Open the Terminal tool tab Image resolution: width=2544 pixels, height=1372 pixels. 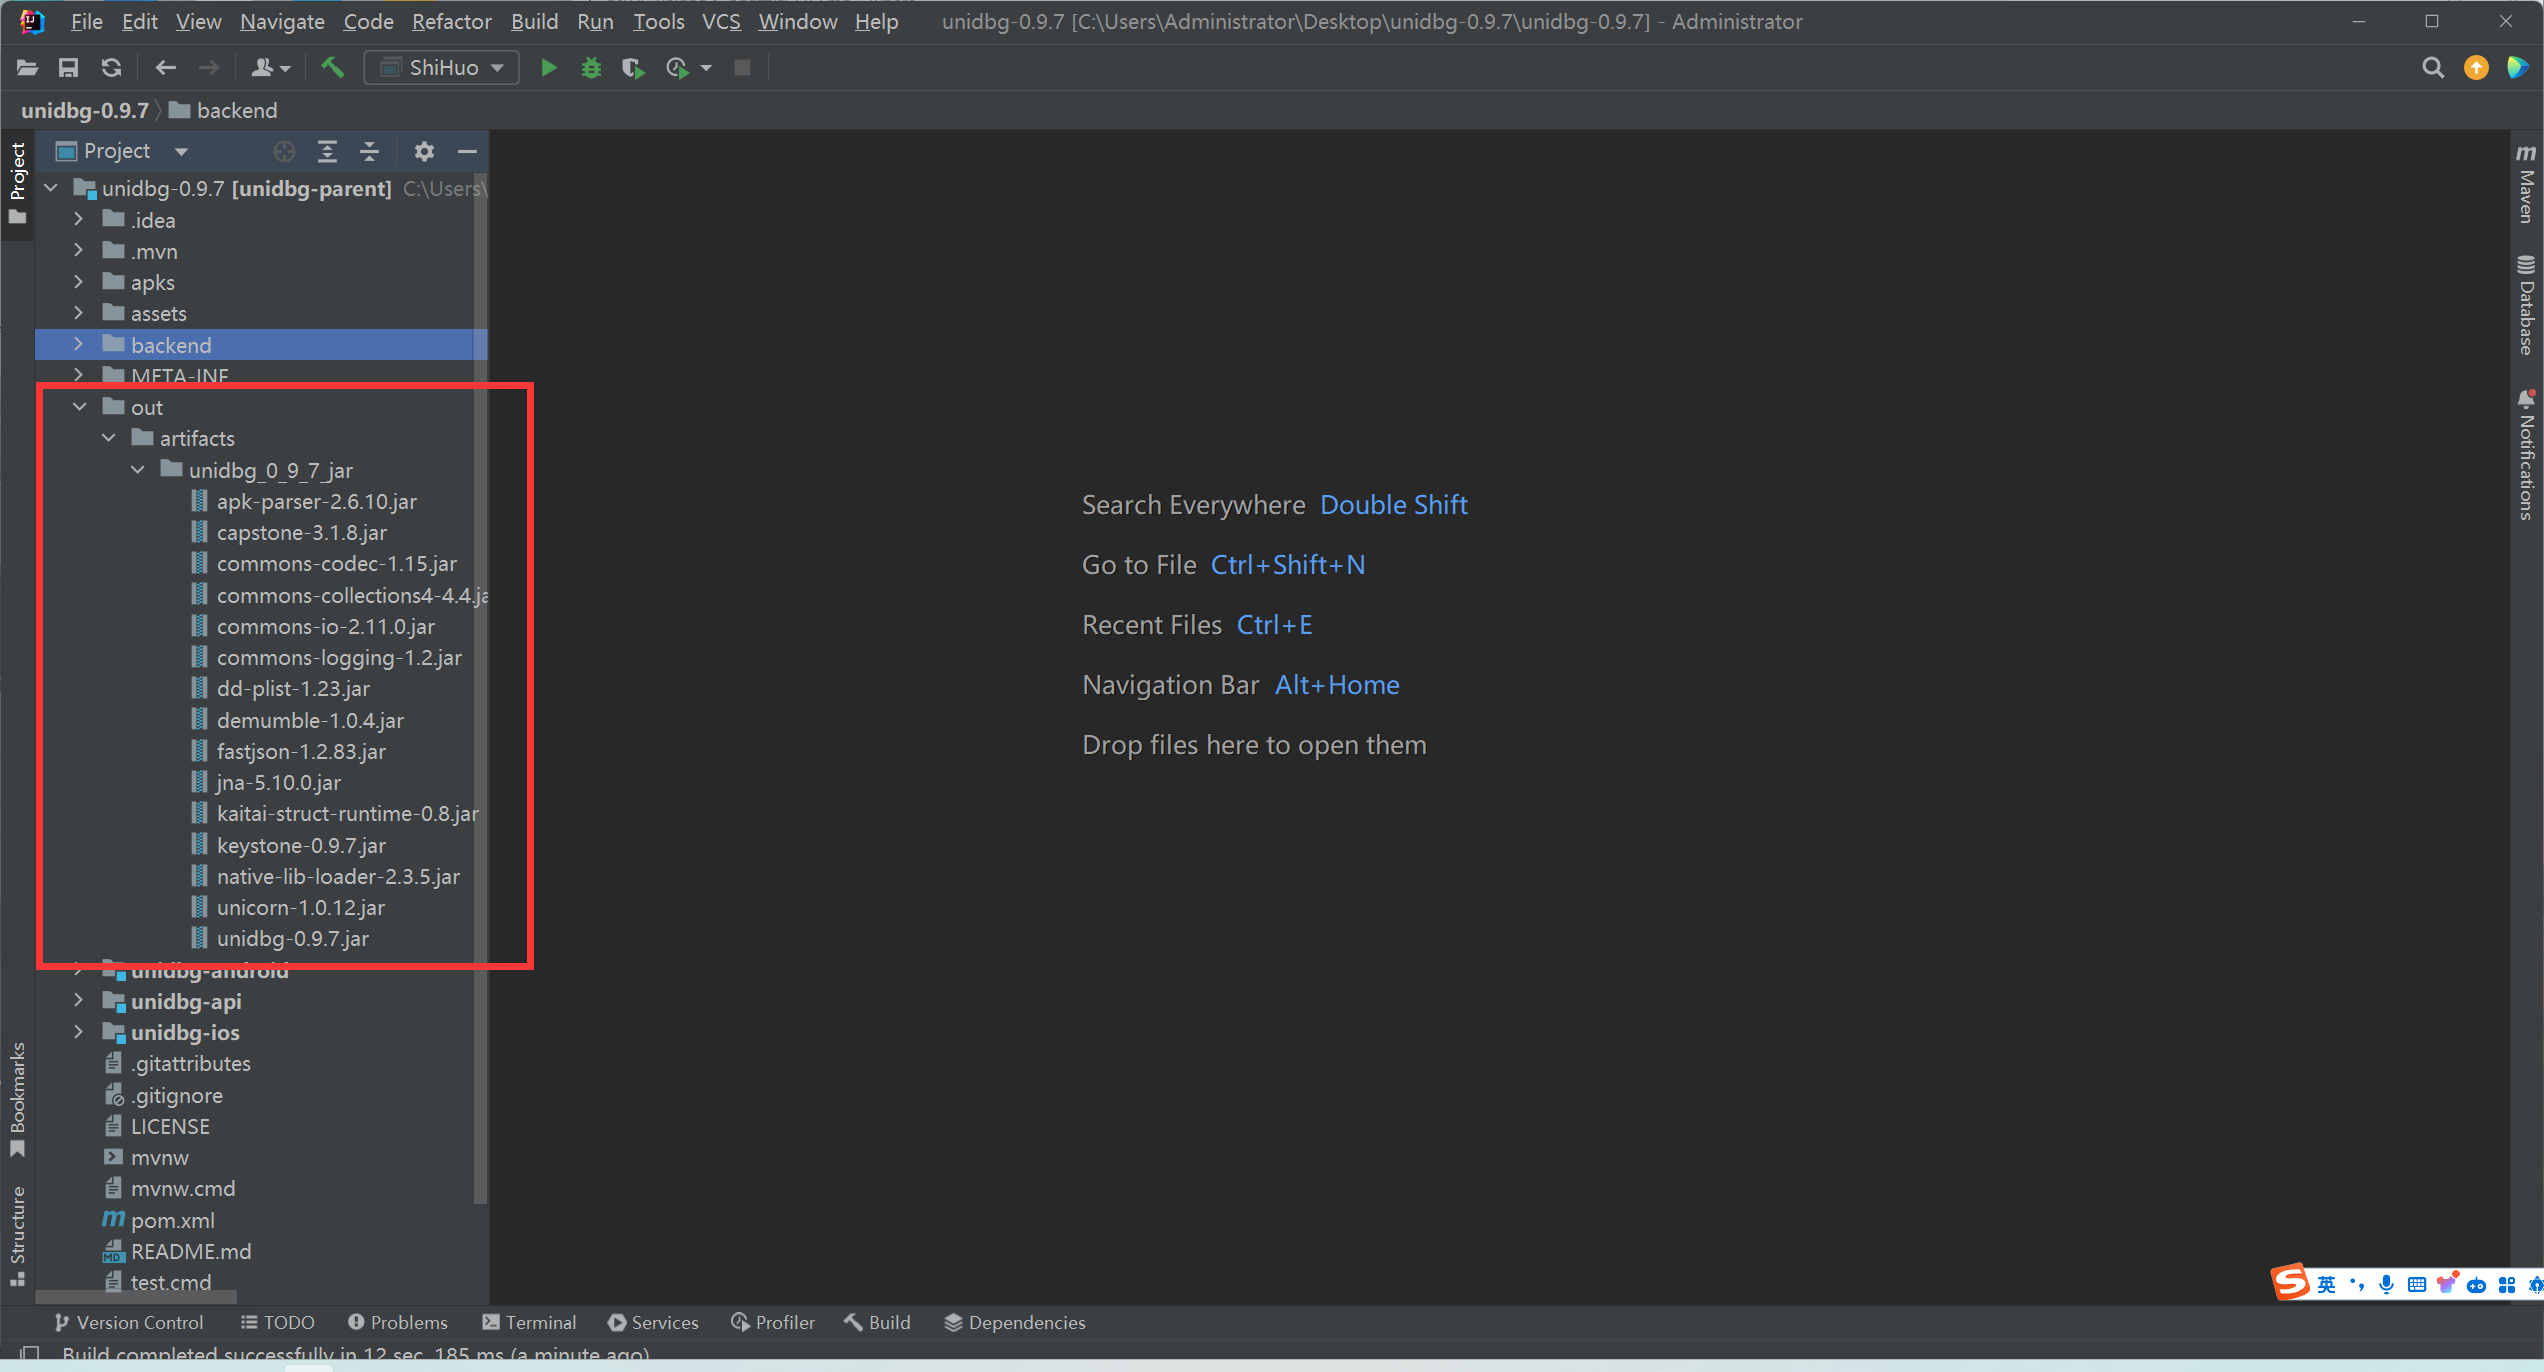529,1322
